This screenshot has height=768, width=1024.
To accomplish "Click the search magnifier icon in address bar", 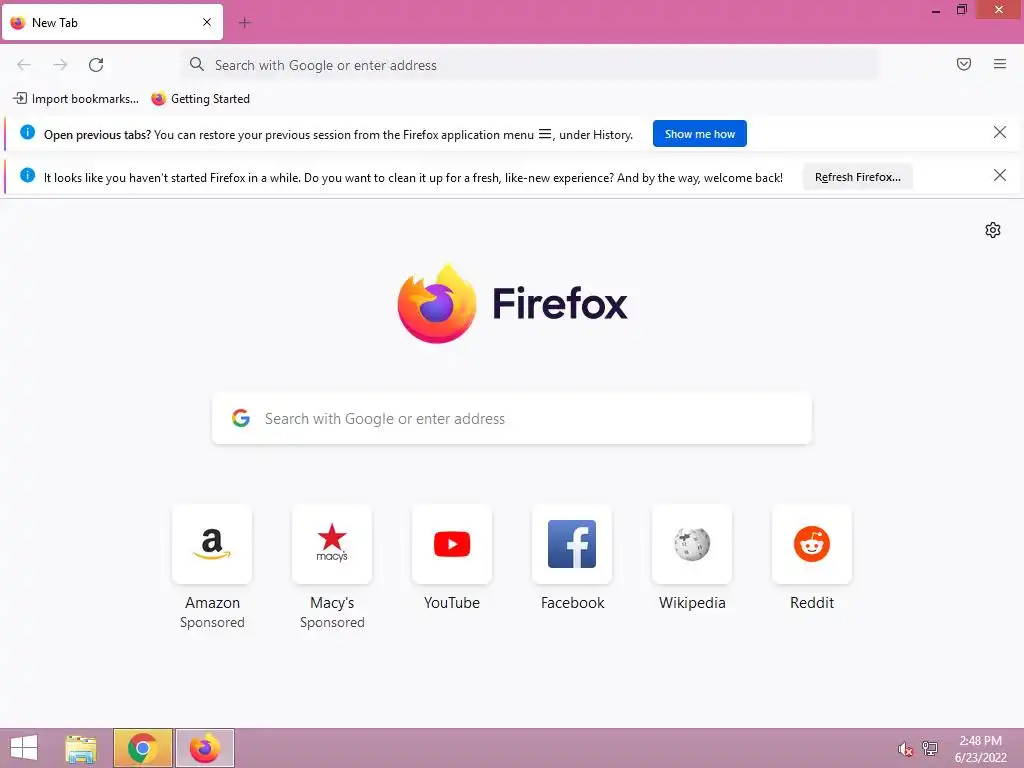I will pos(197,64).
